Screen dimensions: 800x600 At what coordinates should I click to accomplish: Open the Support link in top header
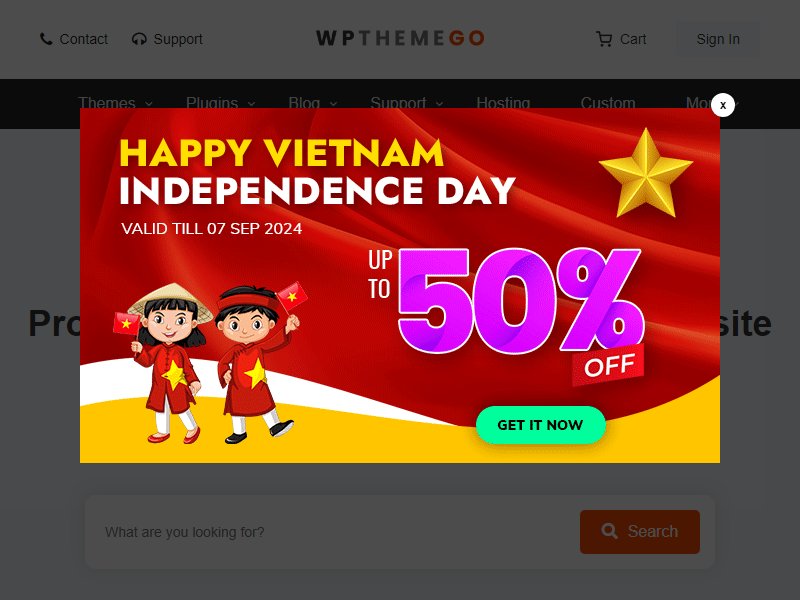pos(178,39)
